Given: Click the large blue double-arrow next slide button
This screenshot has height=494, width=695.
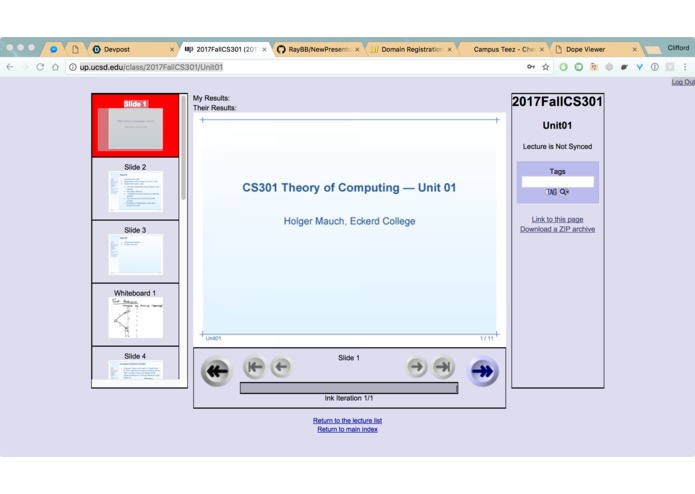Looking at the screenshot, I should pyautogui.click(x=483, y=371).
